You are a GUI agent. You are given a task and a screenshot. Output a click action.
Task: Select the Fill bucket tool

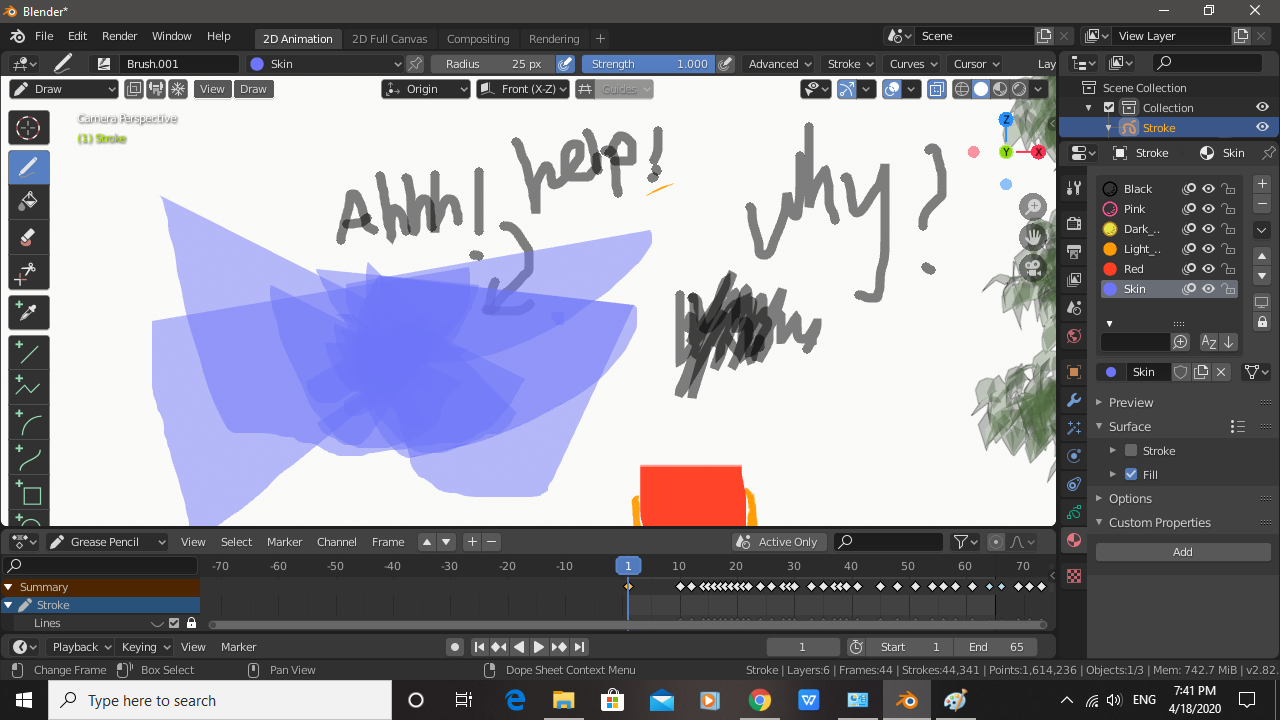(28, 201)
